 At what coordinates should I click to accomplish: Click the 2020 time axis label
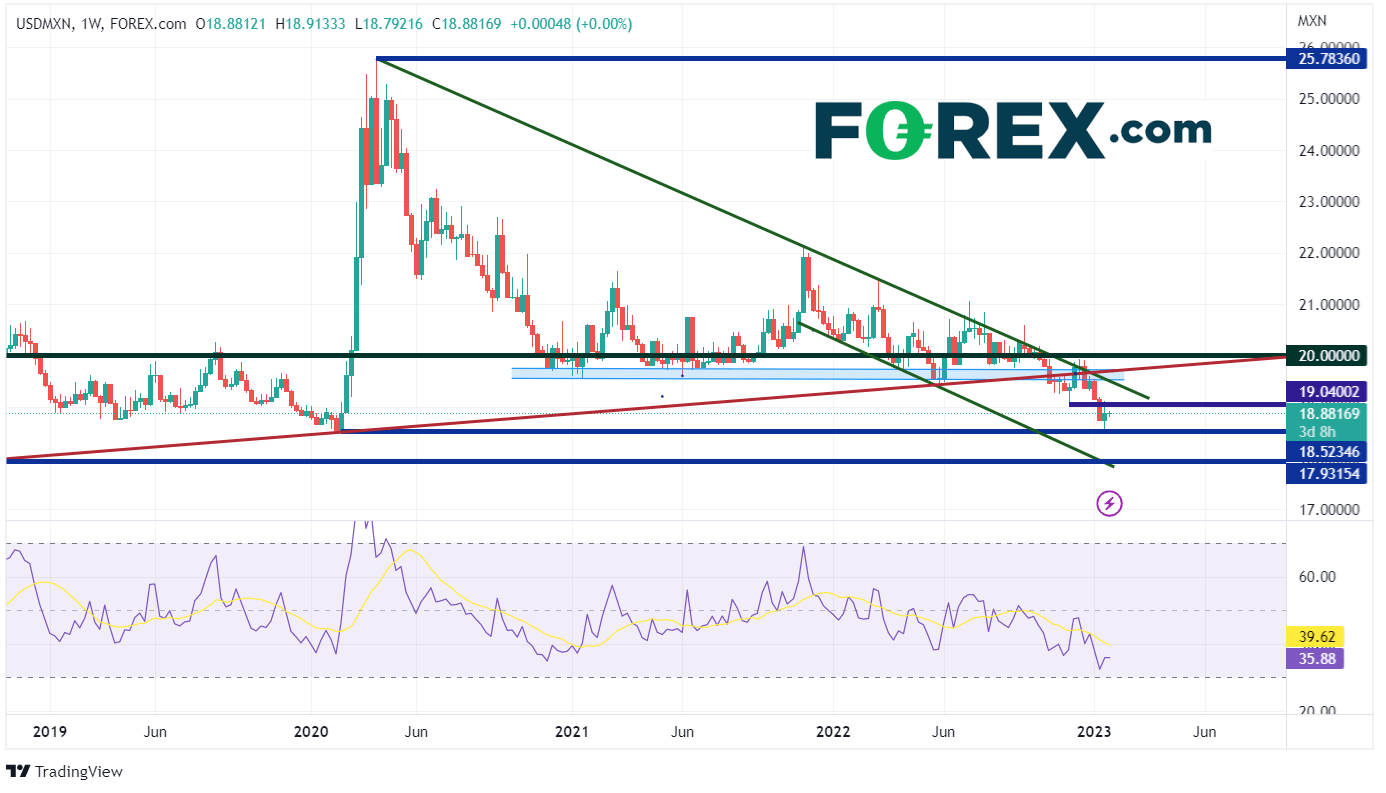pyautogui.click(x=311, y=732)
